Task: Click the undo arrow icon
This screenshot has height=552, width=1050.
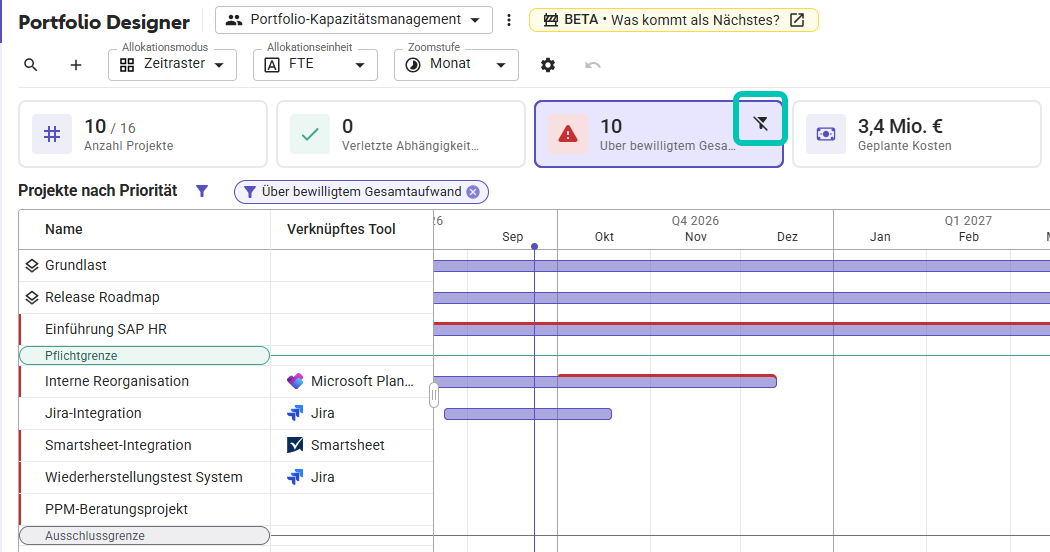Action: 593,65
